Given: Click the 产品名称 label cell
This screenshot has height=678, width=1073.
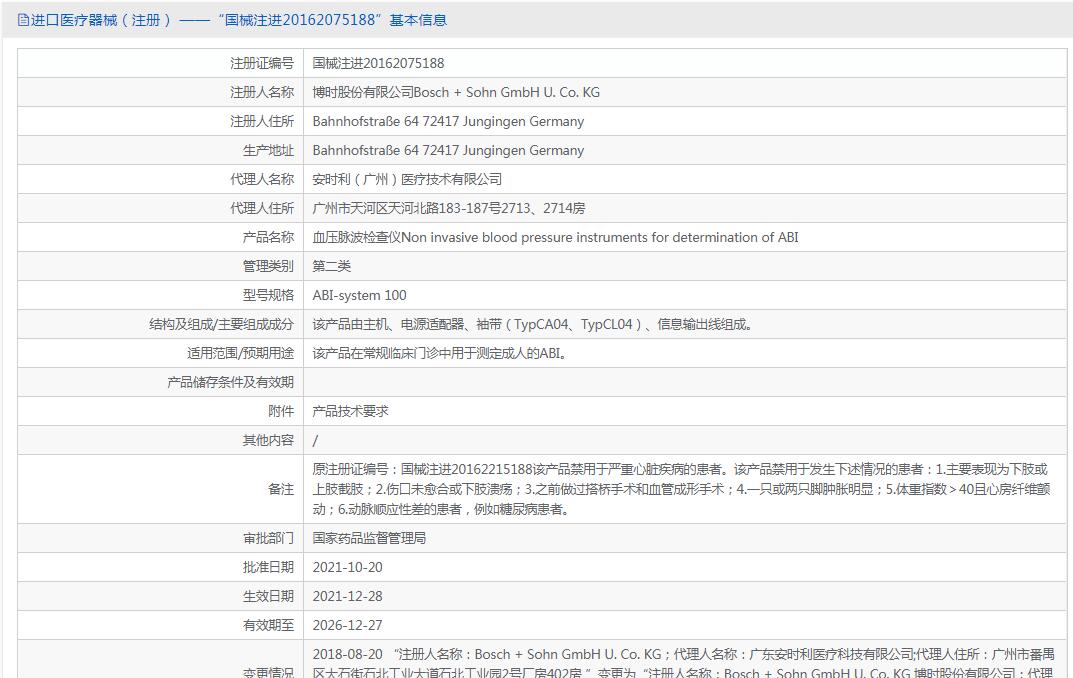Looking at the screenshot, I should coord(161,237).
